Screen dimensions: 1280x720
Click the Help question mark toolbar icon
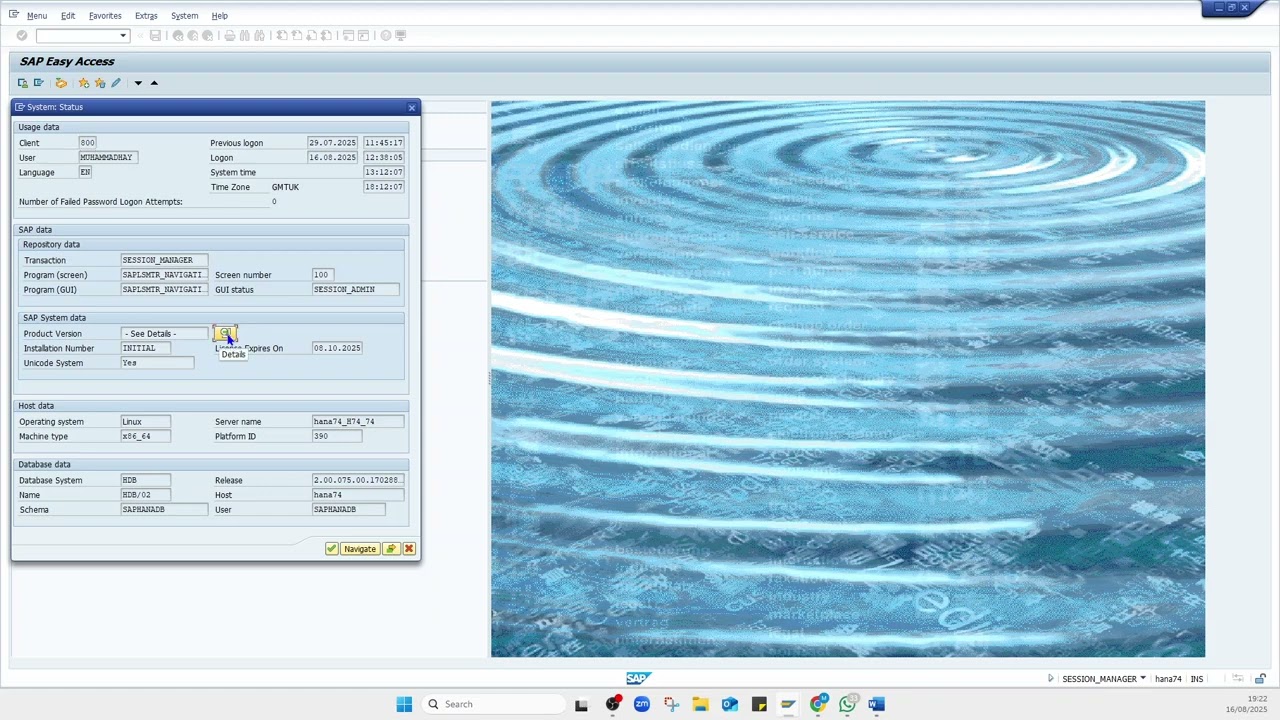[x=385, y=36]
